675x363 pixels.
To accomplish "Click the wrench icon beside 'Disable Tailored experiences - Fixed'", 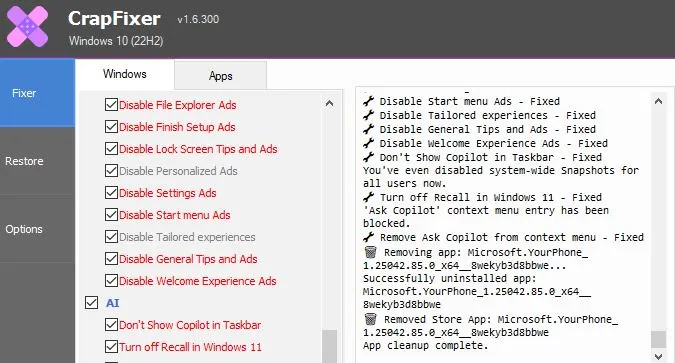I will coord(368,115).
